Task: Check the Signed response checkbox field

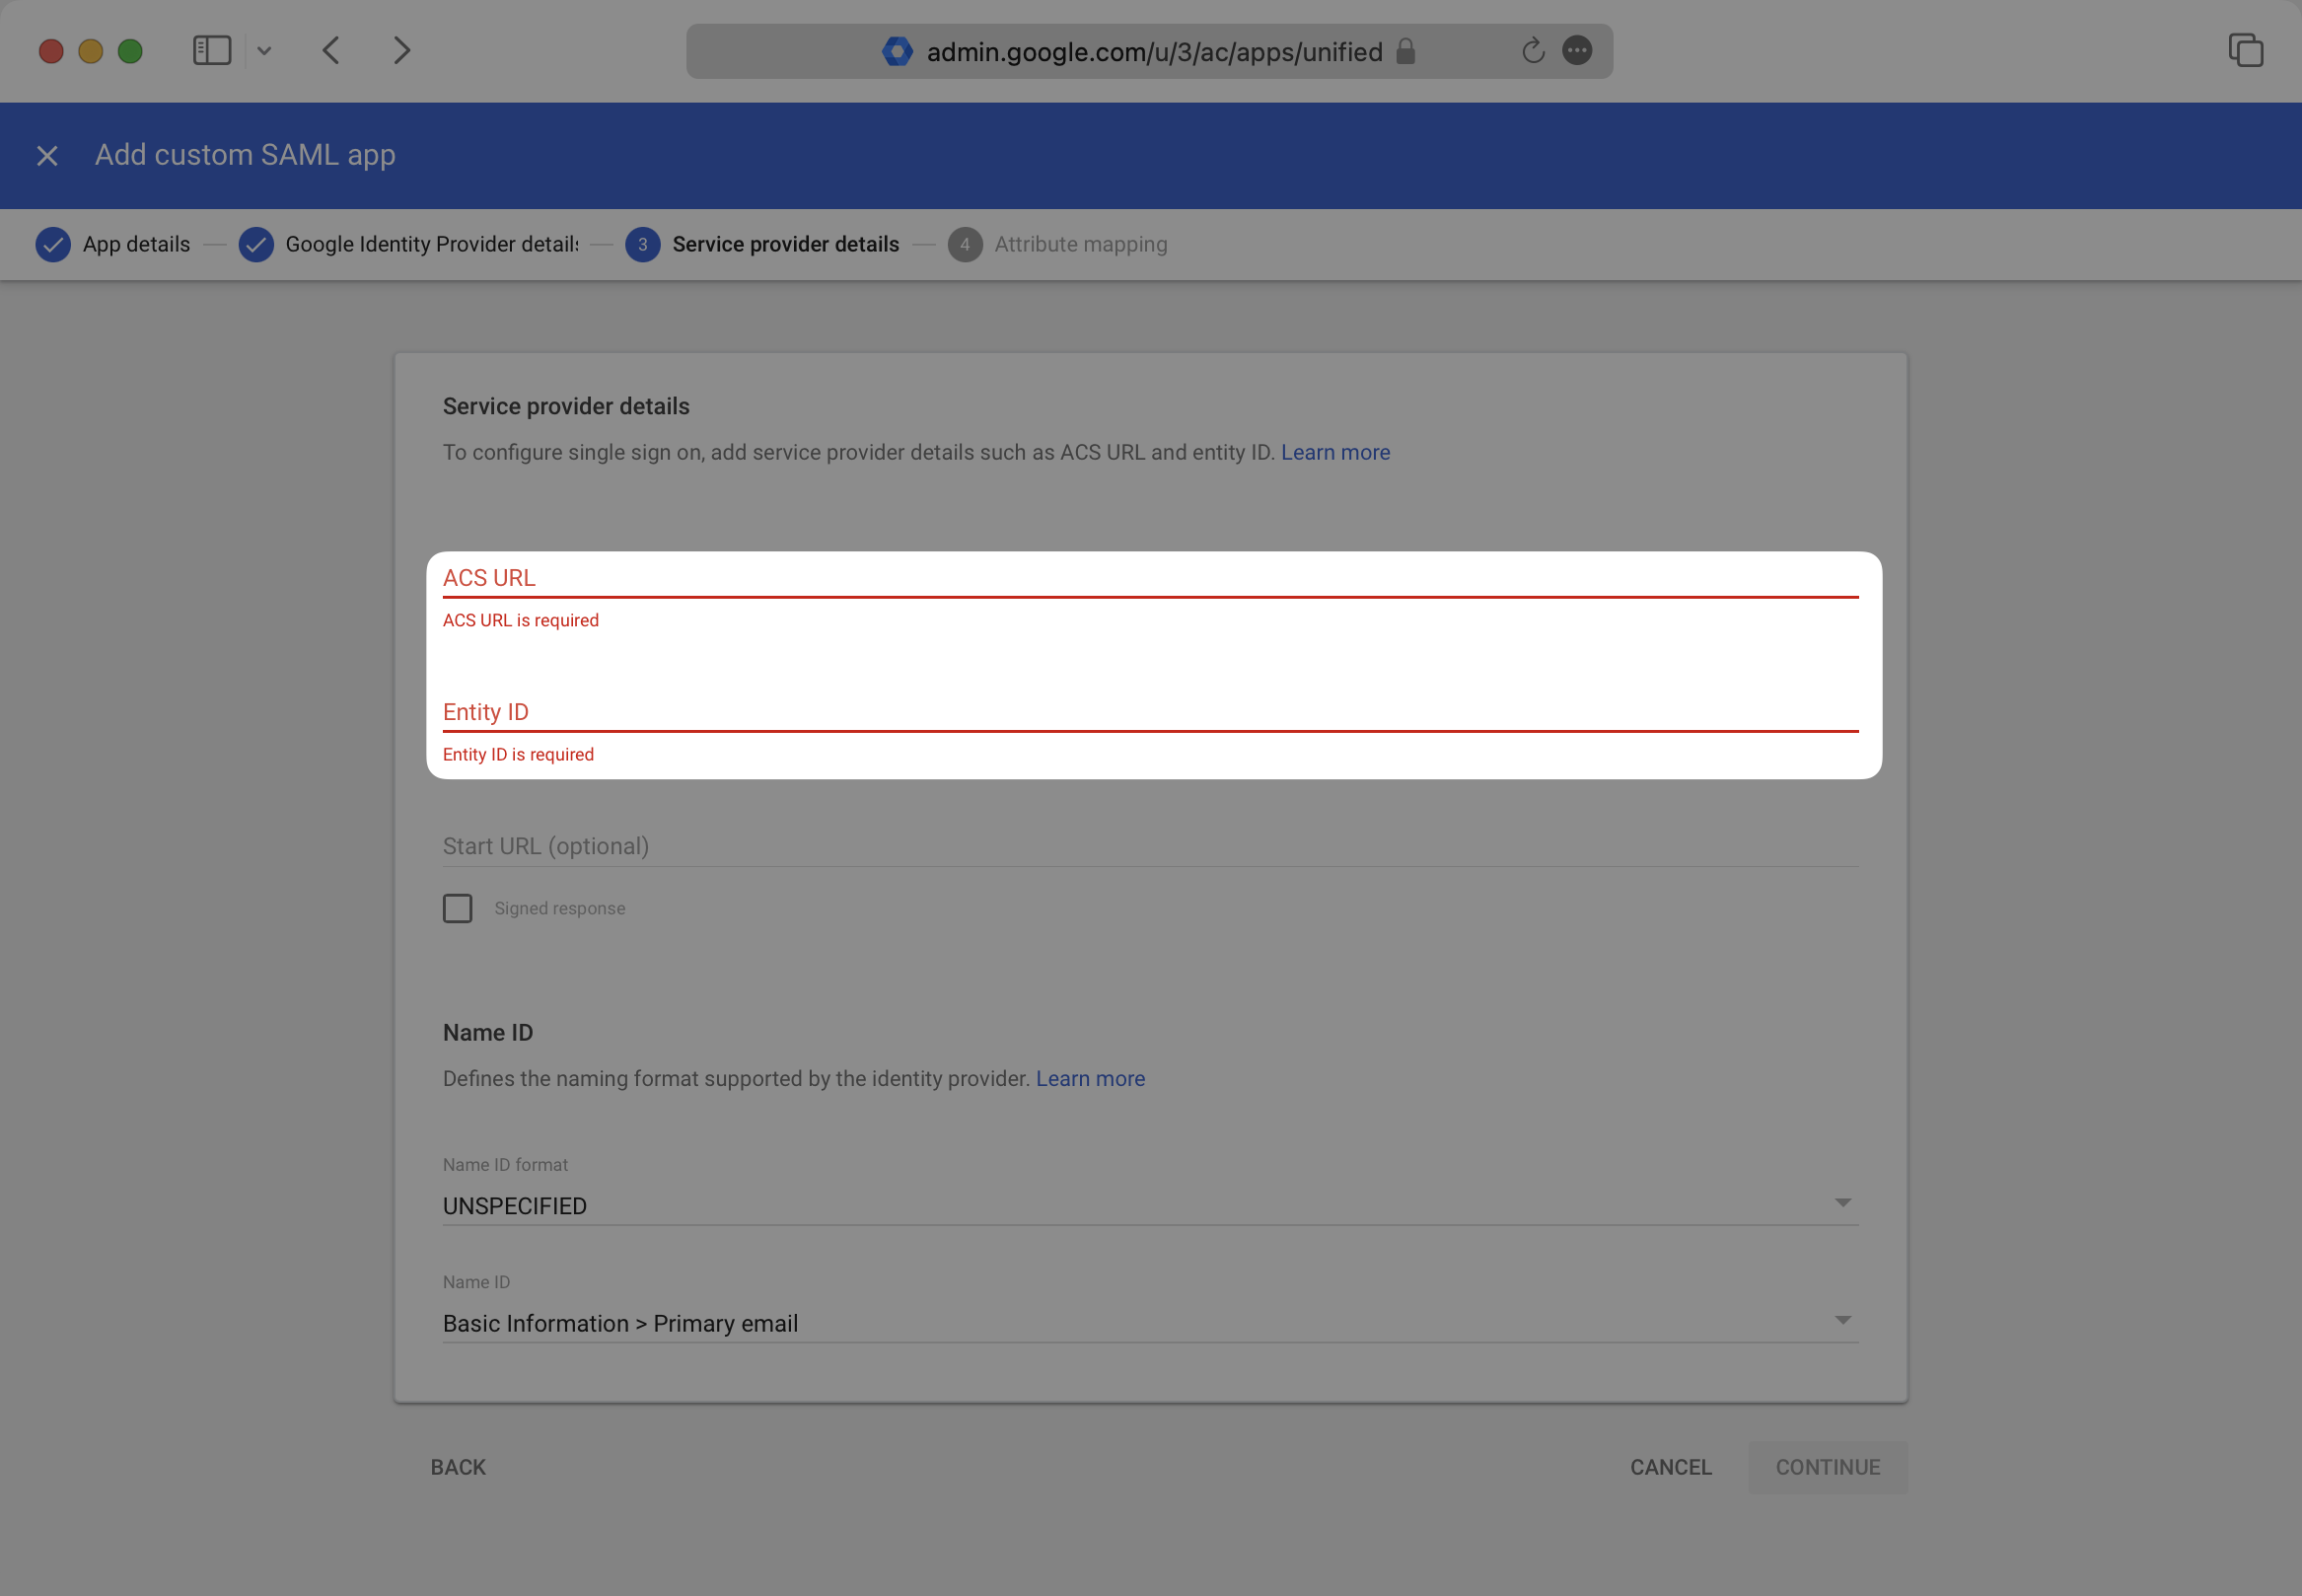Action: (457, 907)
